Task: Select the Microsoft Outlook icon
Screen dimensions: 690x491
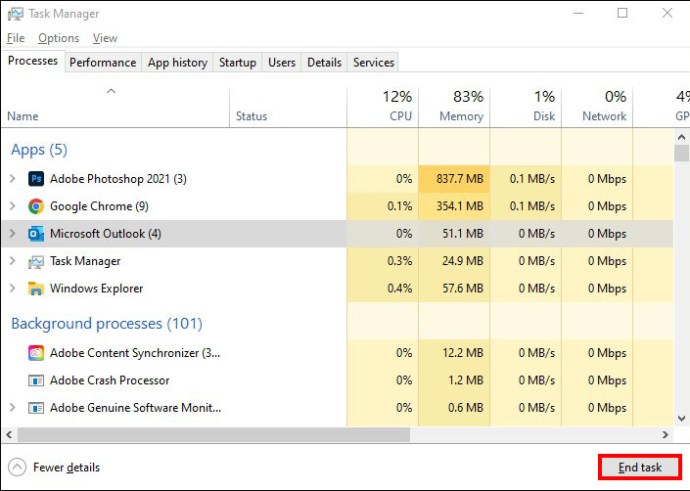Action: click(x=36, y=234)
